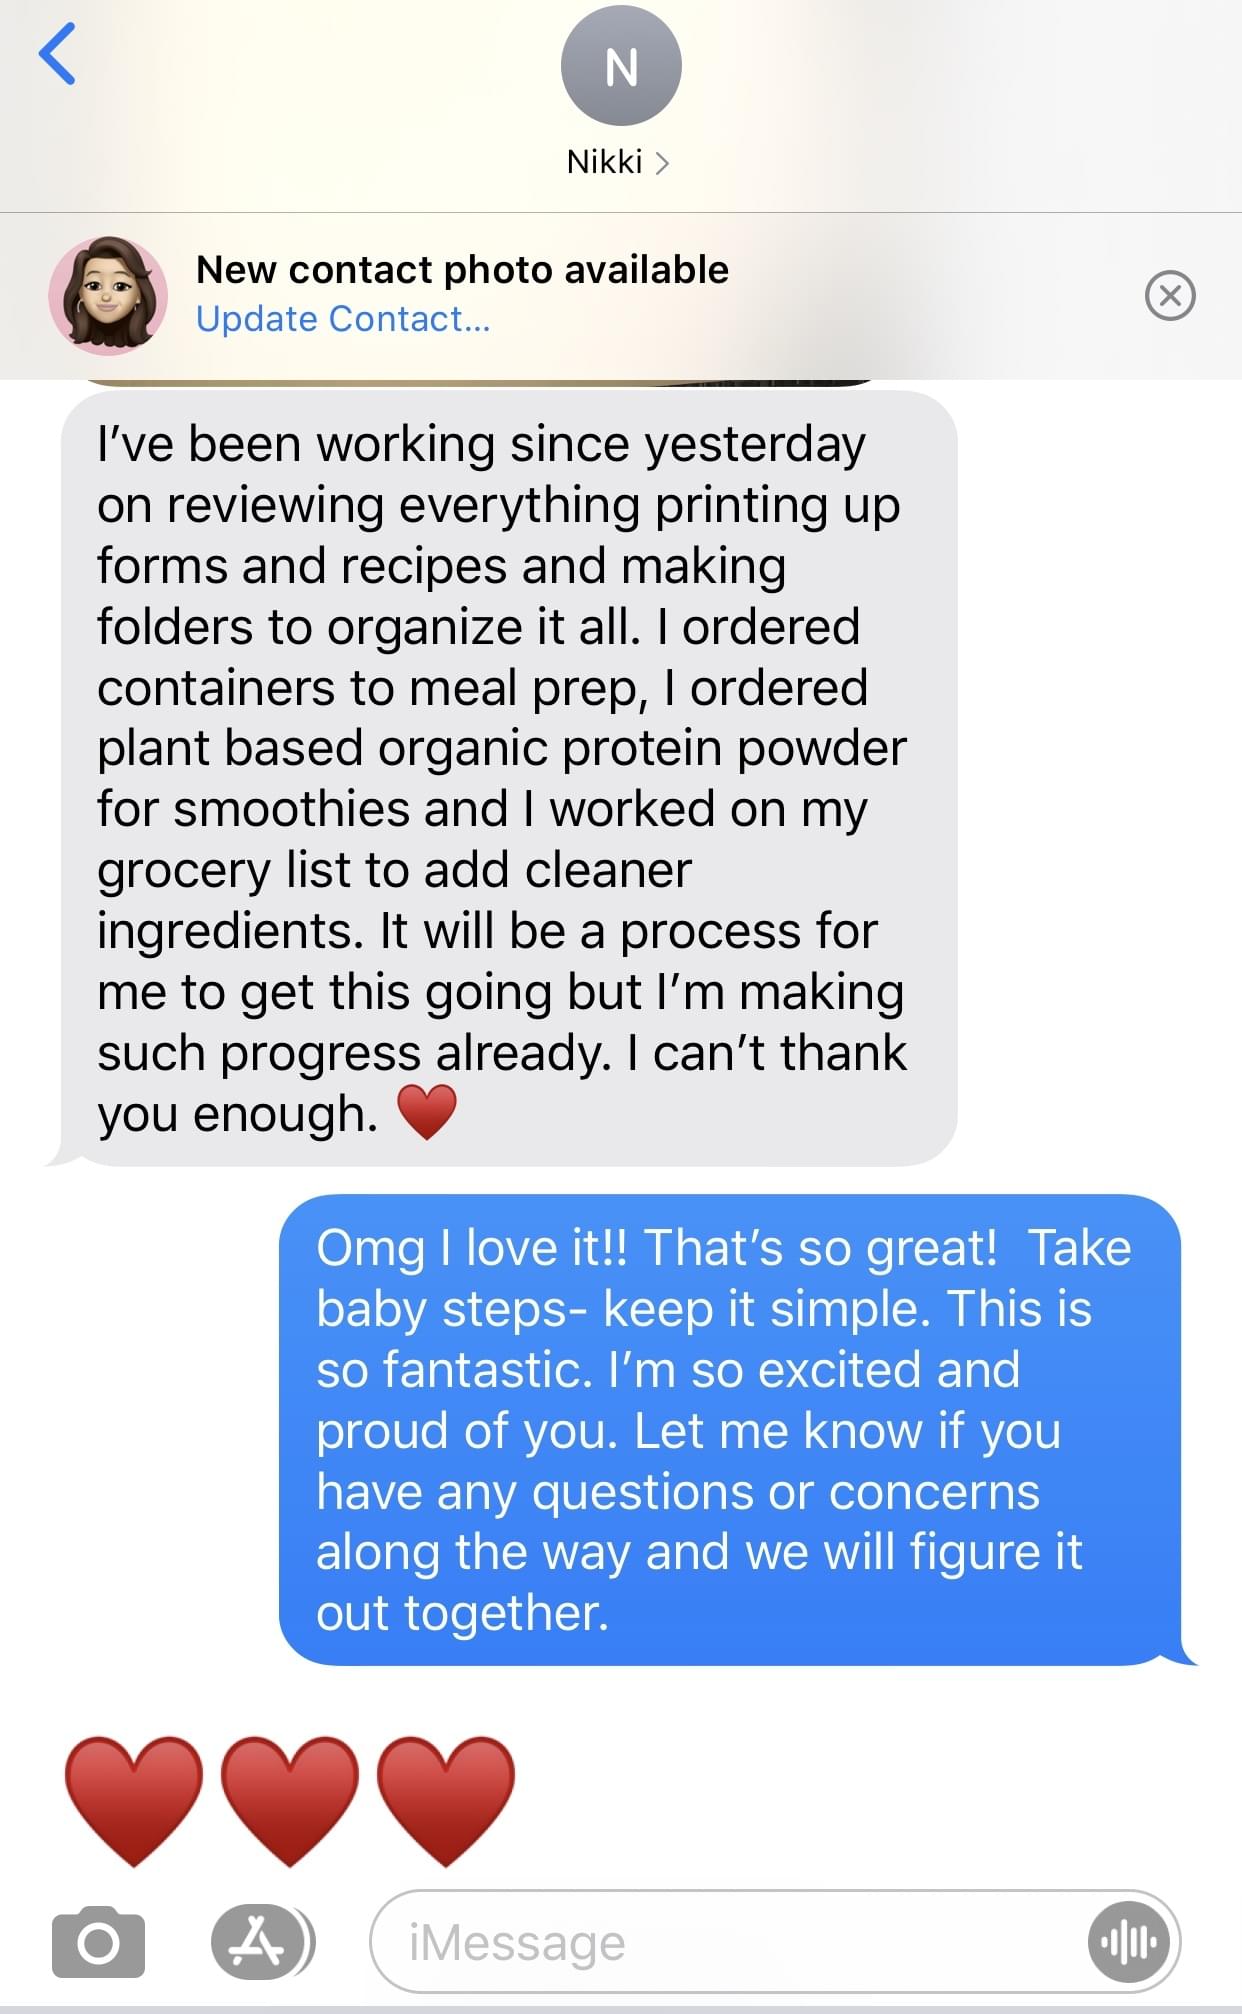Click the Update Contact... link
The width and height of the screenshot is (1242, 2014).
coord(343,319)
